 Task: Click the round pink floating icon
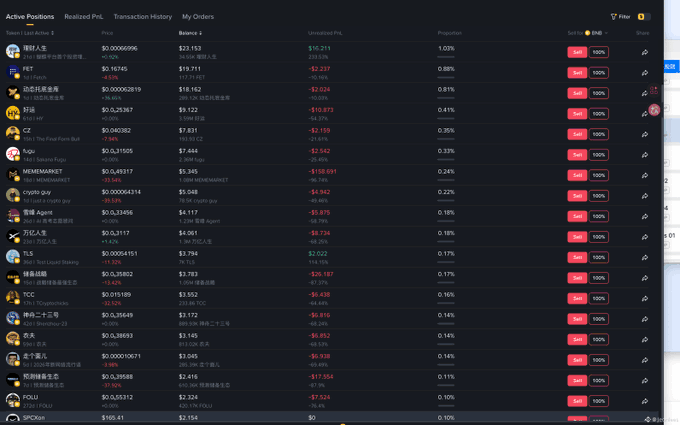point(654,110)
